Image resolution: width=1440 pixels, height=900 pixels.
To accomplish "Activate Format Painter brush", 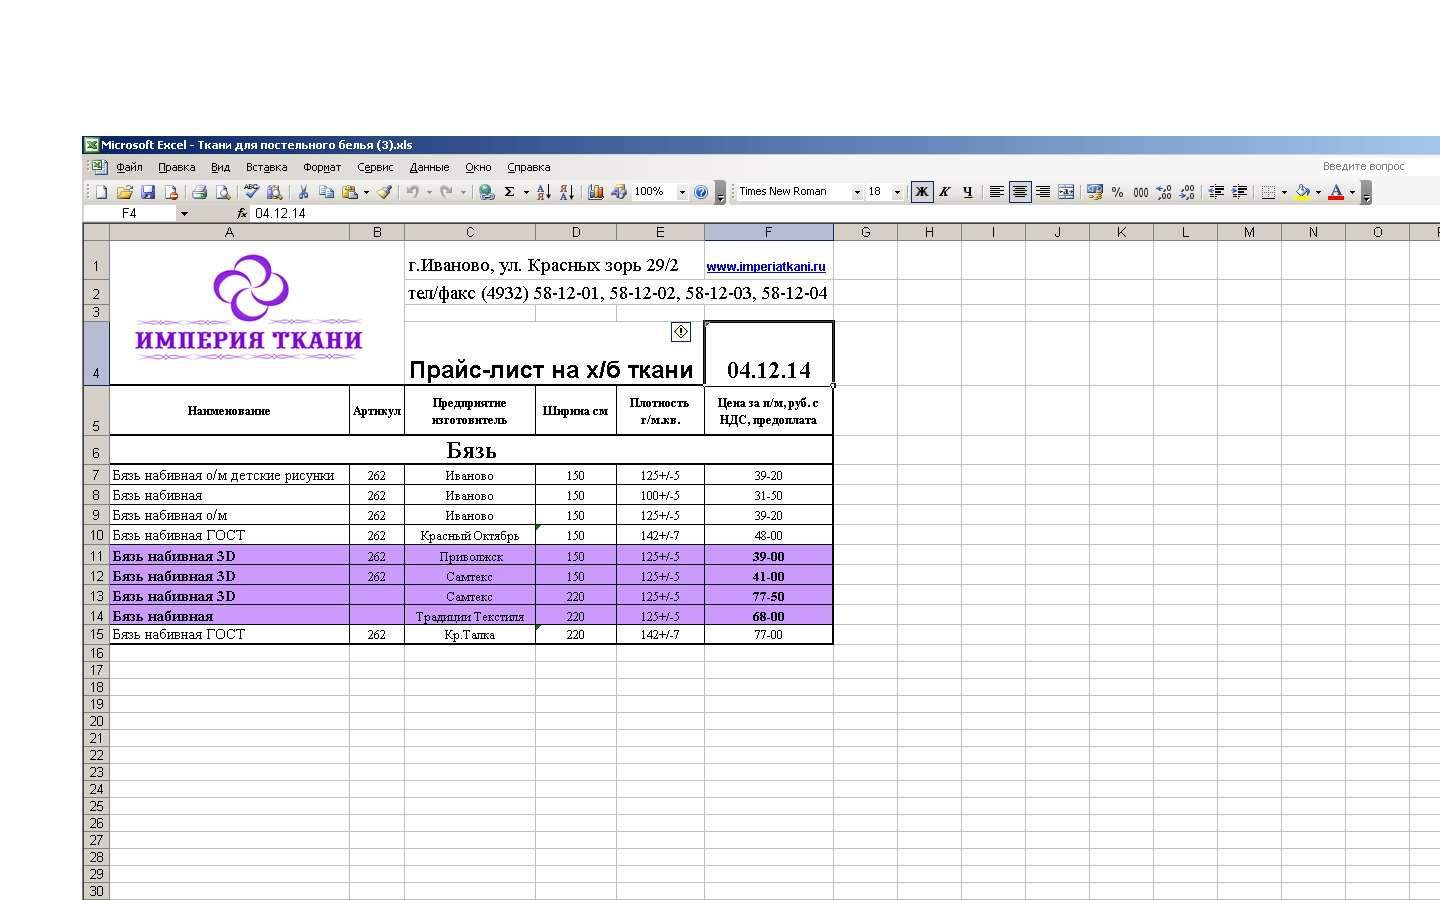I will pos(385,192).
